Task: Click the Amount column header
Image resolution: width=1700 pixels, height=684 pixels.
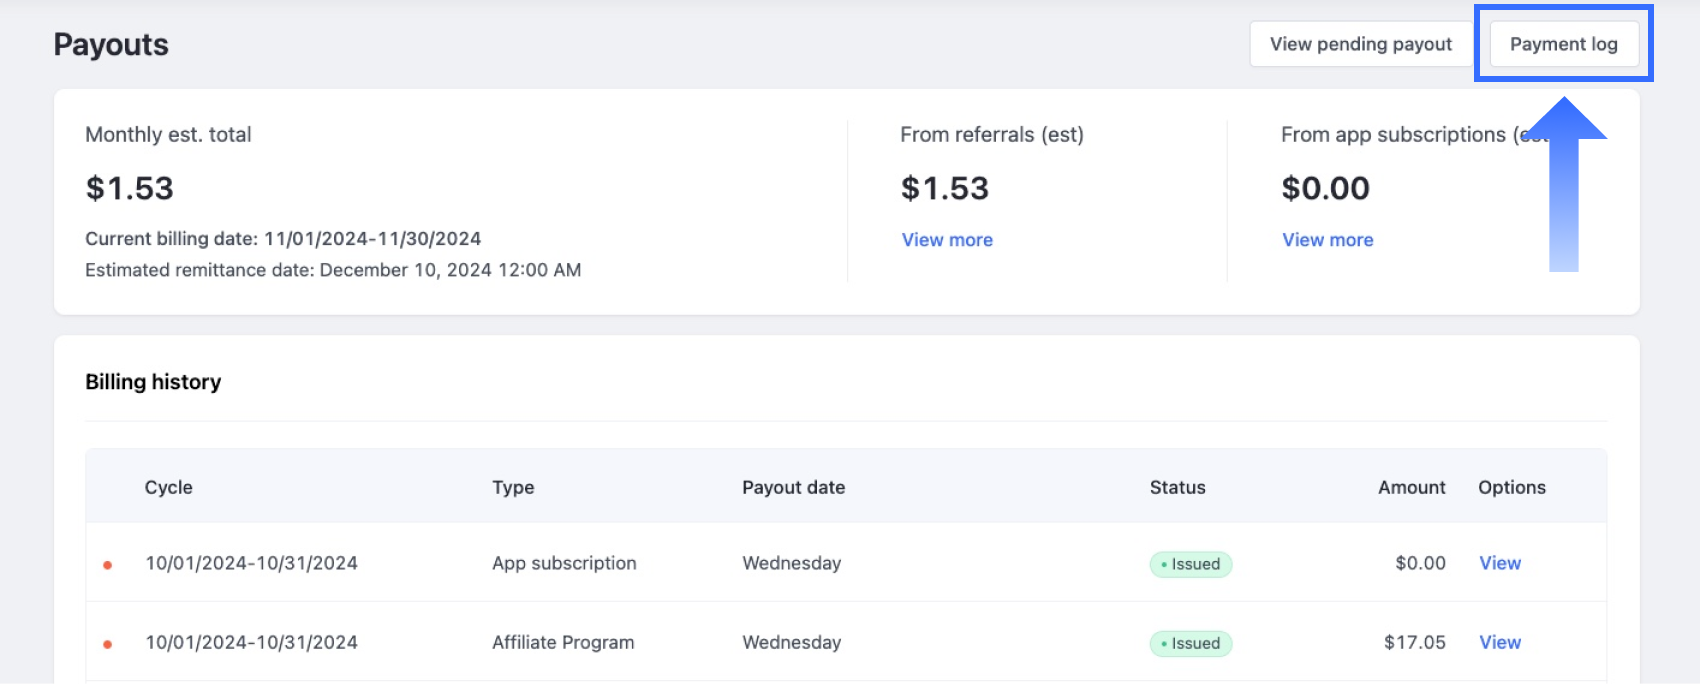Action: pyautogui.click(x=1411, y=487)
